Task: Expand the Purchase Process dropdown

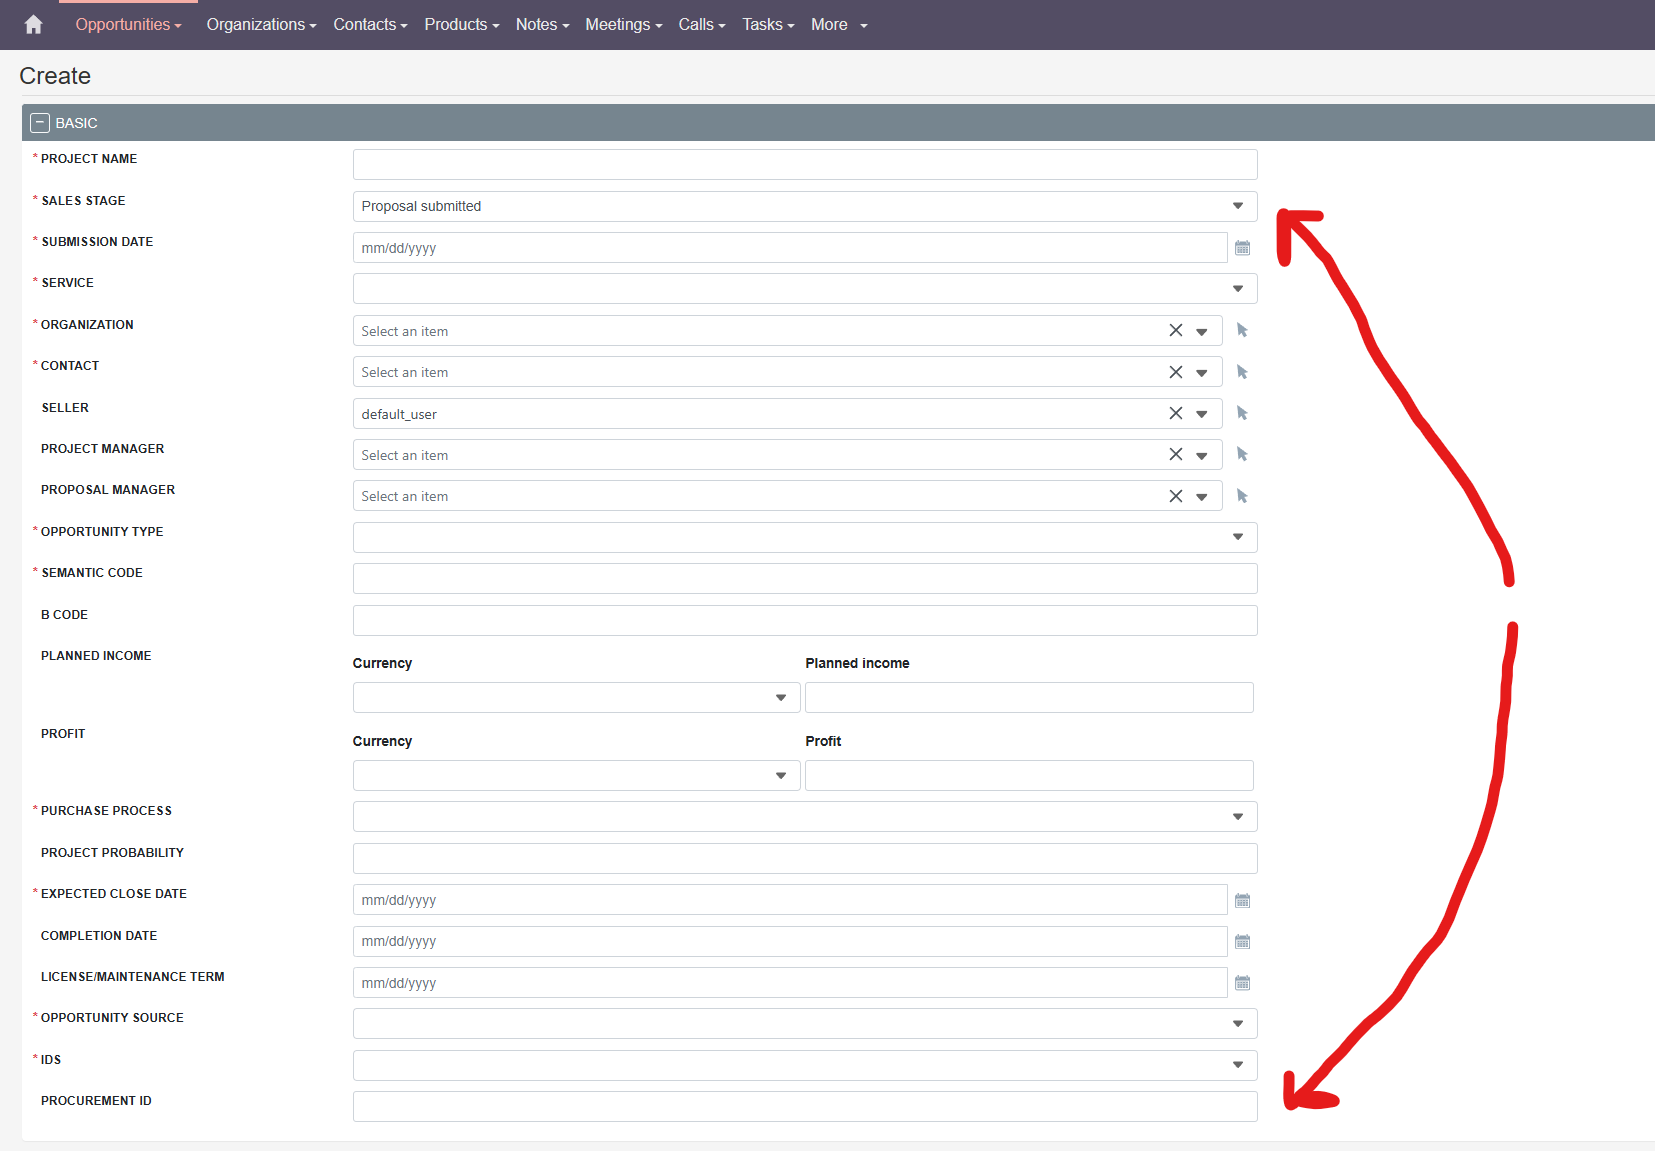Action: tap(804, 817)
